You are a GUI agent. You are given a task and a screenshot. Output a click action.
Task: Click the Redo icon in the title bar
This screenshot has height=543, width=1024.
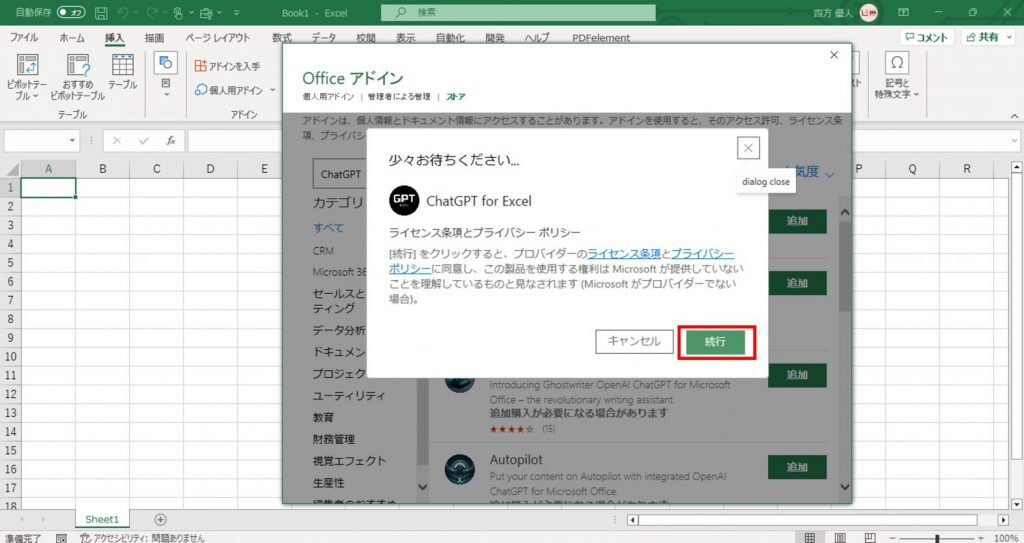tap(153, 12)
